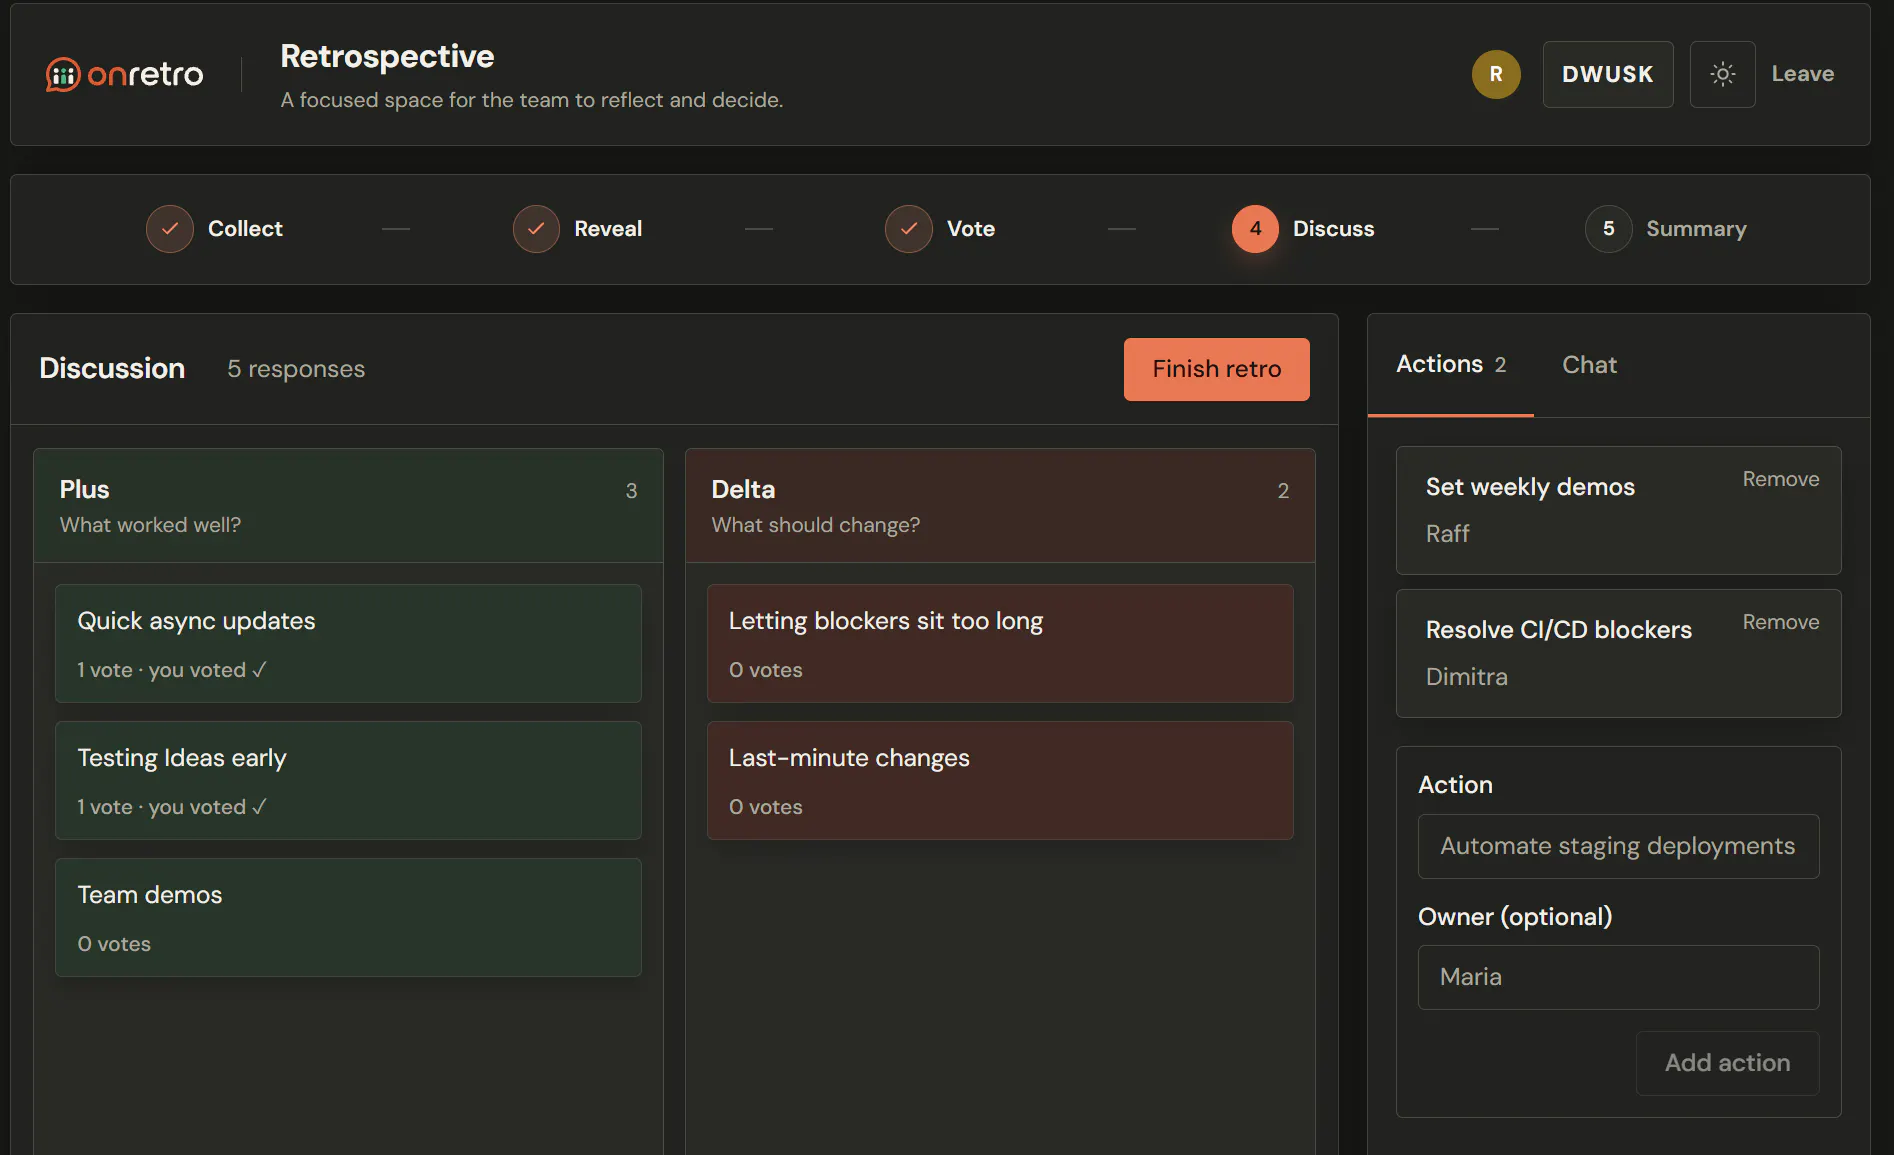Image resolution: width=1894 pixels, height=1155 pixels.
Task: Click the Raff owner name
Action: point(1447,534)
